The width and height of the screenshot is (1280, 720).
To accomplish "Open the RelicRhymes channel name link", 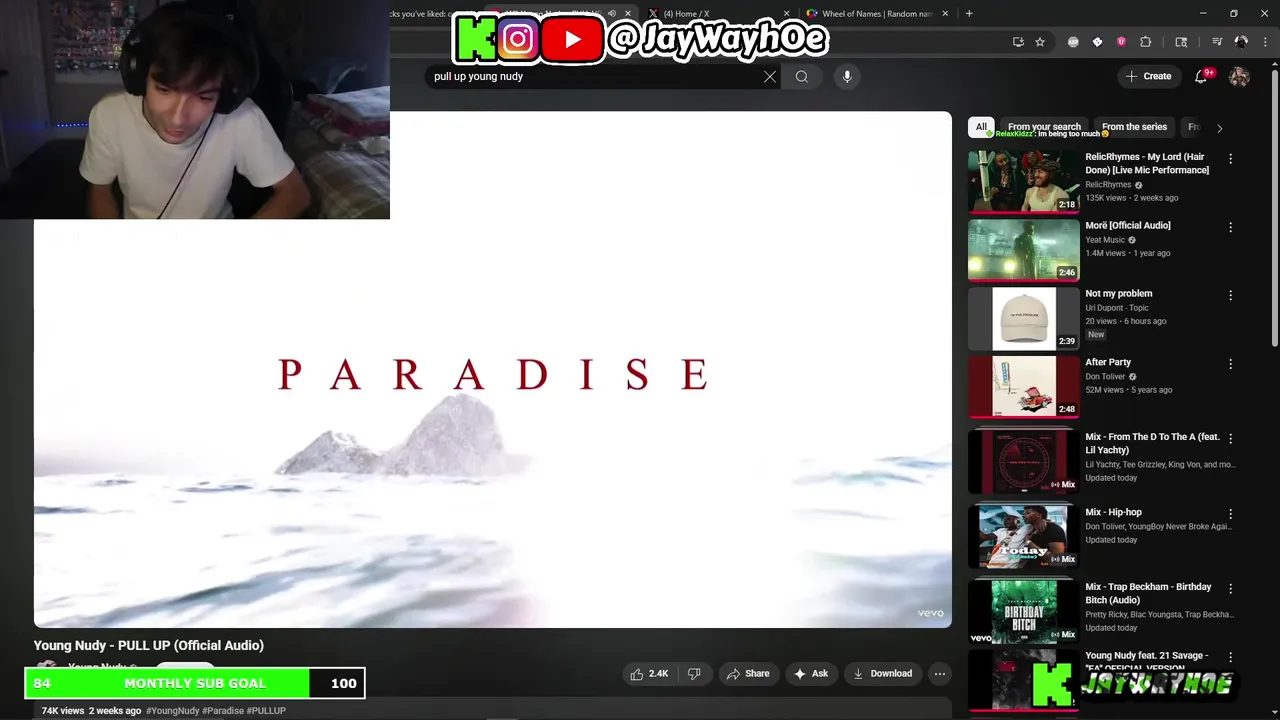I will click(1108, 185).
